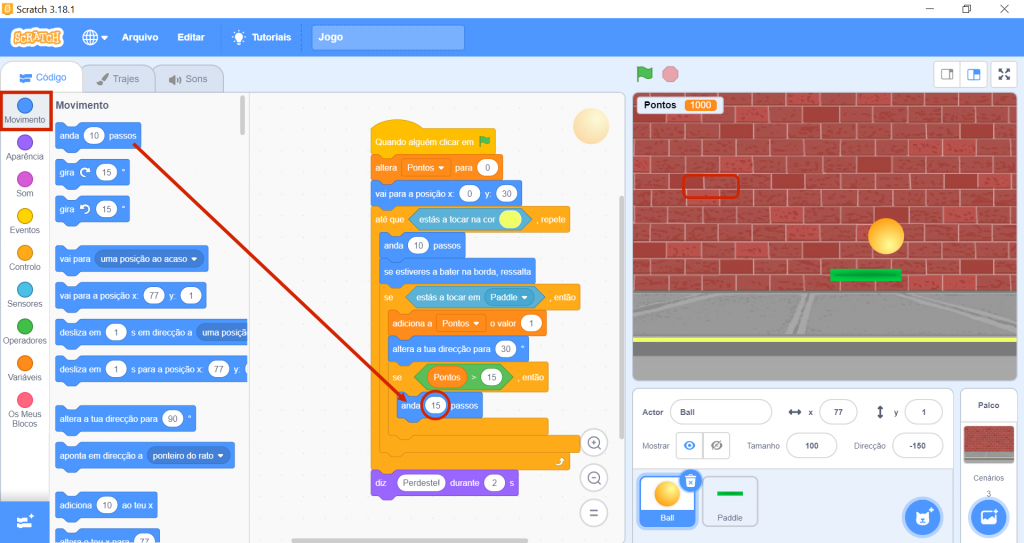
Task: Select the Aparência block category
Action: pyautogui.click(x=25, y=148)
